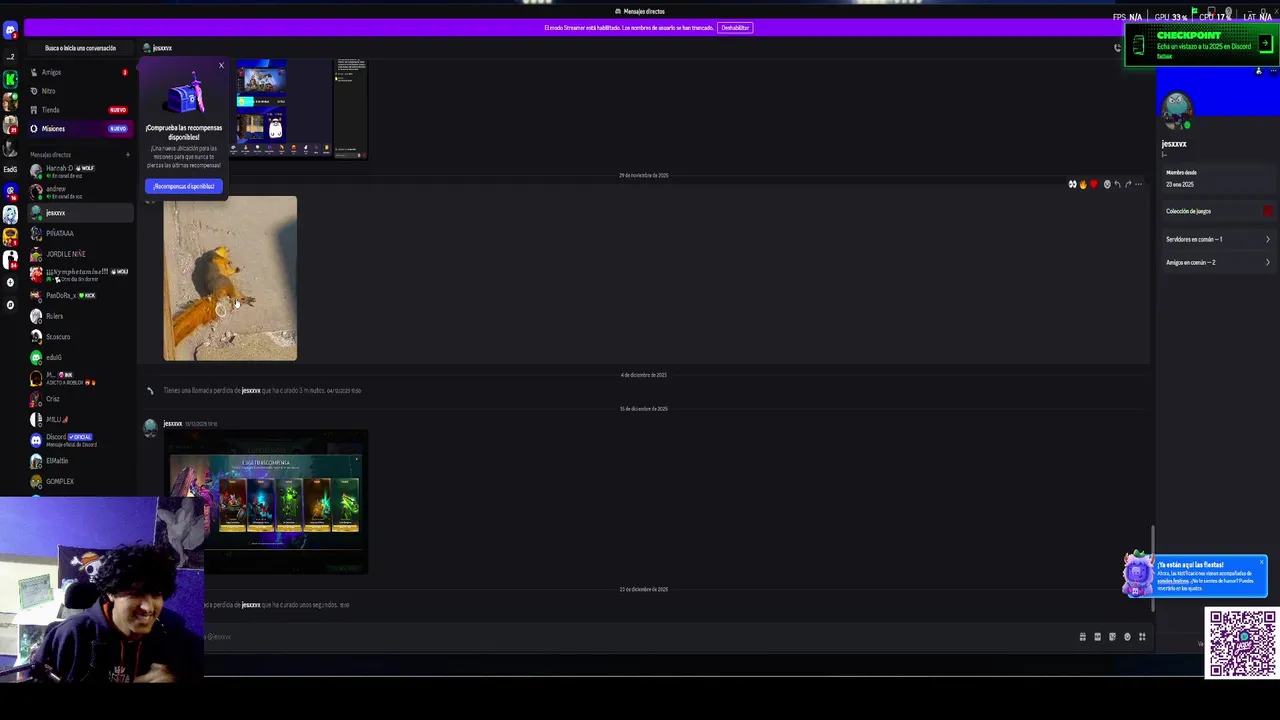1280x720 pixels.
Task: Expand Amigos en común section
Action: (x=1217, y=262)
